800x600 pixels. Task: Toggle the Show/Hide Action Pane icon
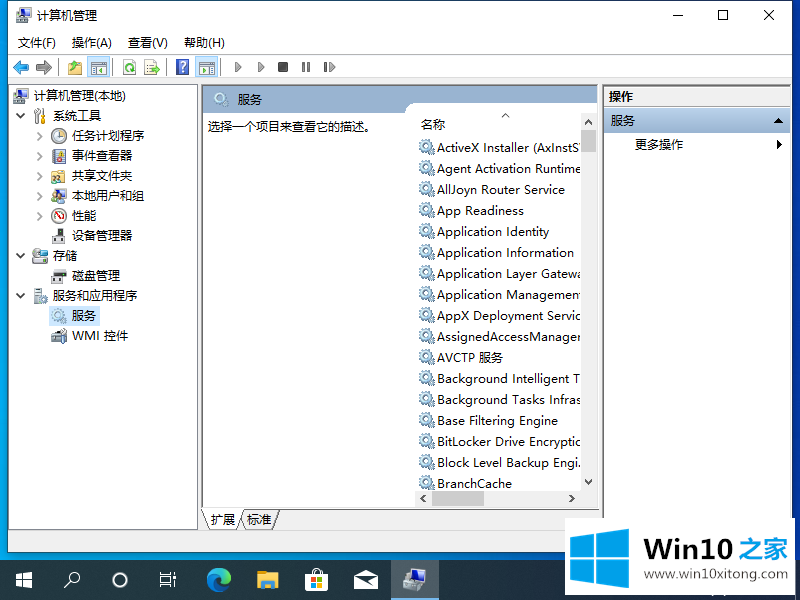pyautogui.click(x=207, y=67)
